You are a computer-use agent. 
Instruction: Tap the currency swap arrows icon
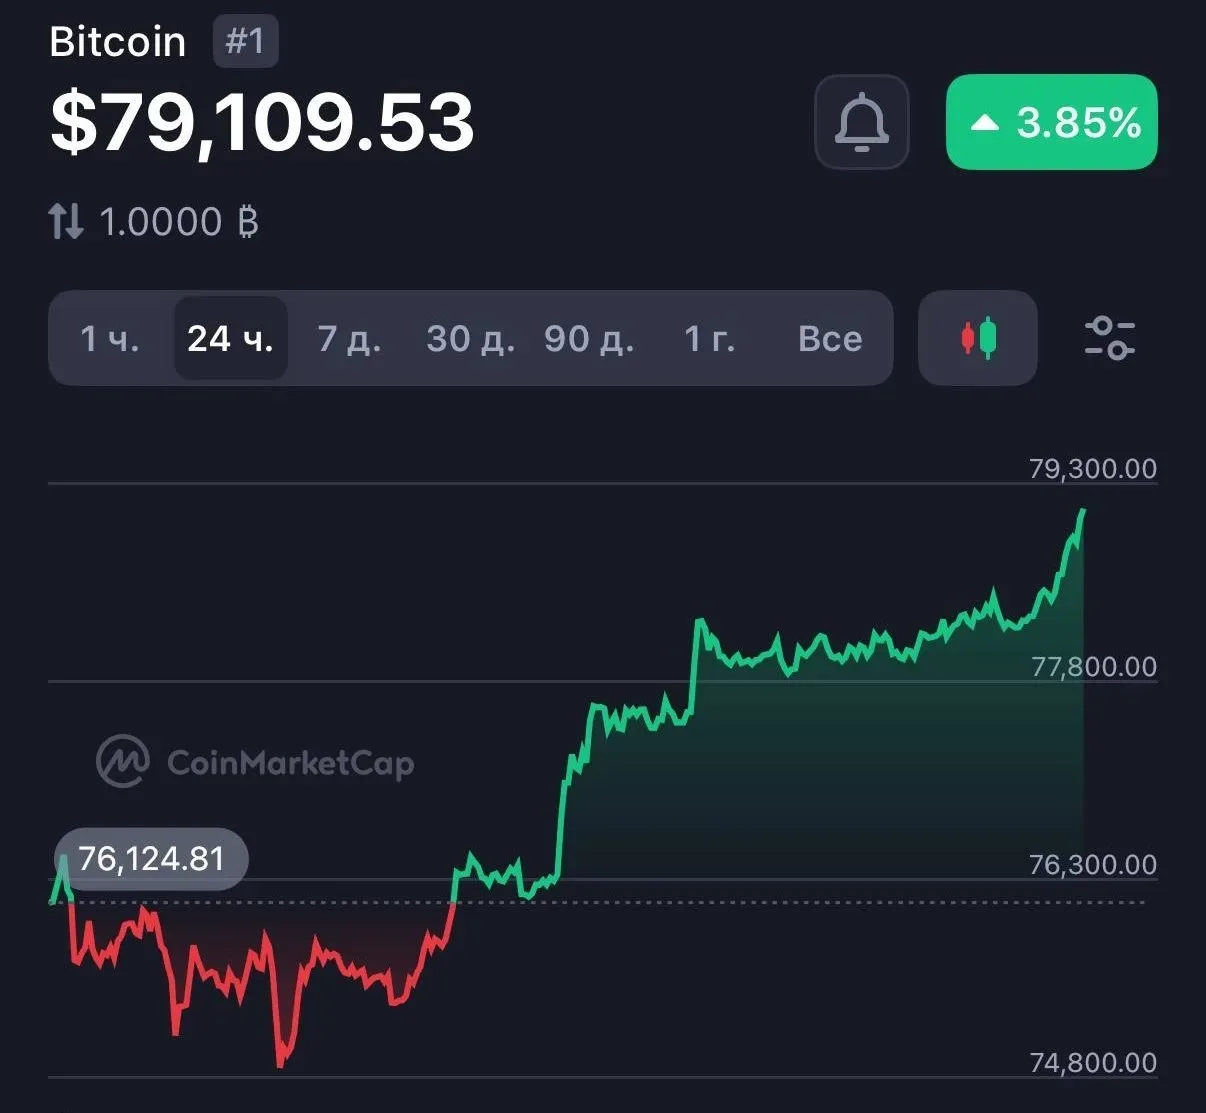(x=66, y=221)
